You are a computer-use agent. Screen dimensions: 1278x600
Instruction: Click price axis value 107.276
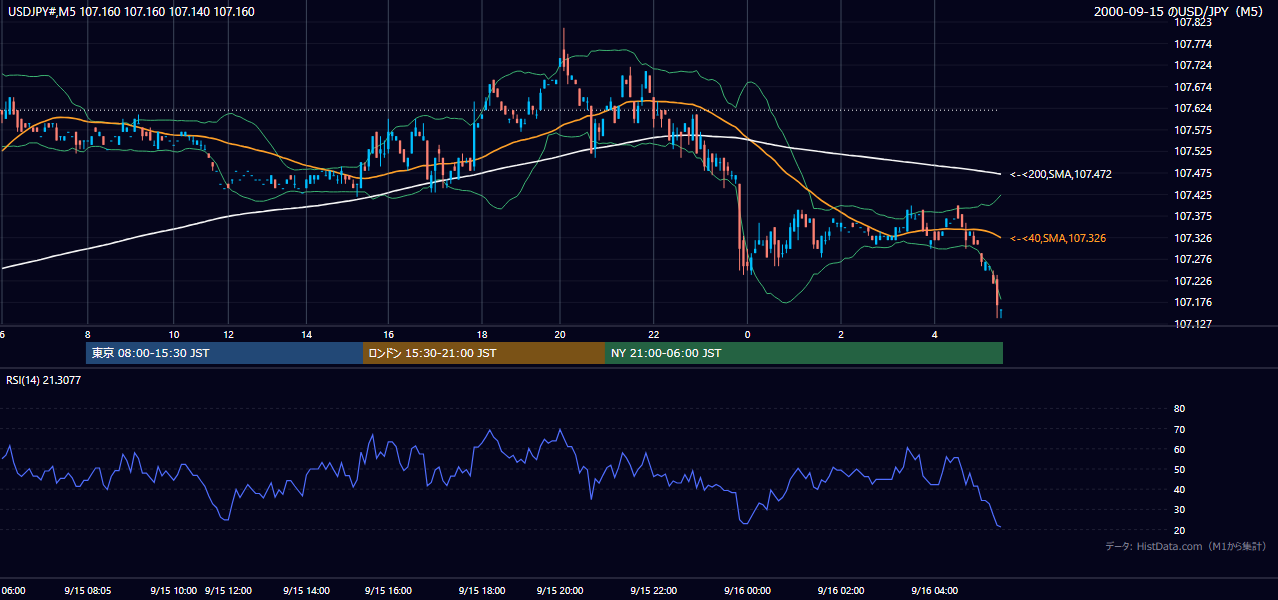[x=1194, y=259]
